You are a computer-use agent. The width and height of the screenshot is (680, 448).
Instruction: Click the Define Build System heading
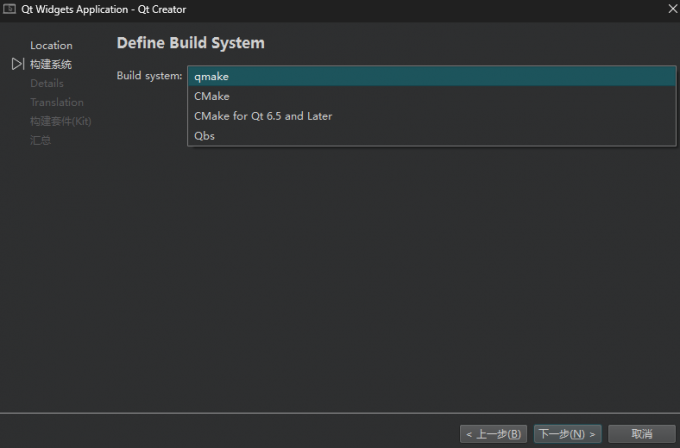(190, 43)
